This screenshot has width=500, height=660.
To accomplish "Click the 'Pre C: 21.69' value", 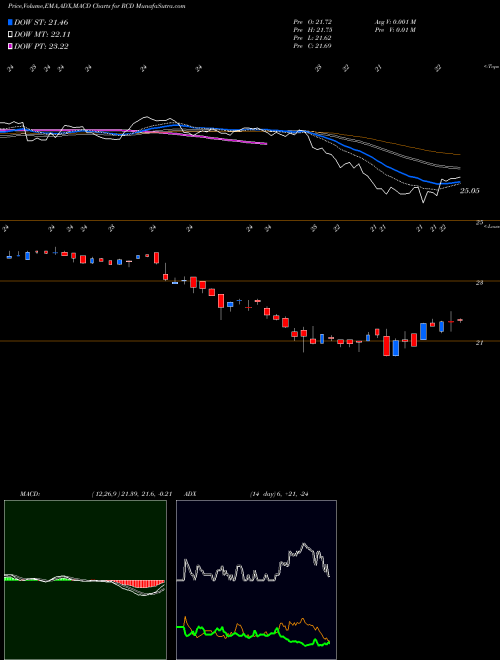I will (313, 46).
